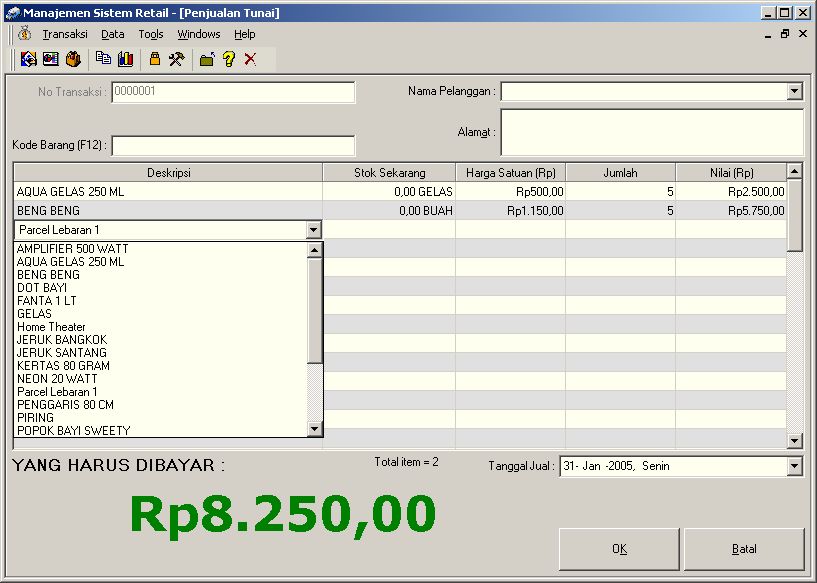Click the copy documents toolbar icon
The image size is (817, 583).
[x=103, y=59]
